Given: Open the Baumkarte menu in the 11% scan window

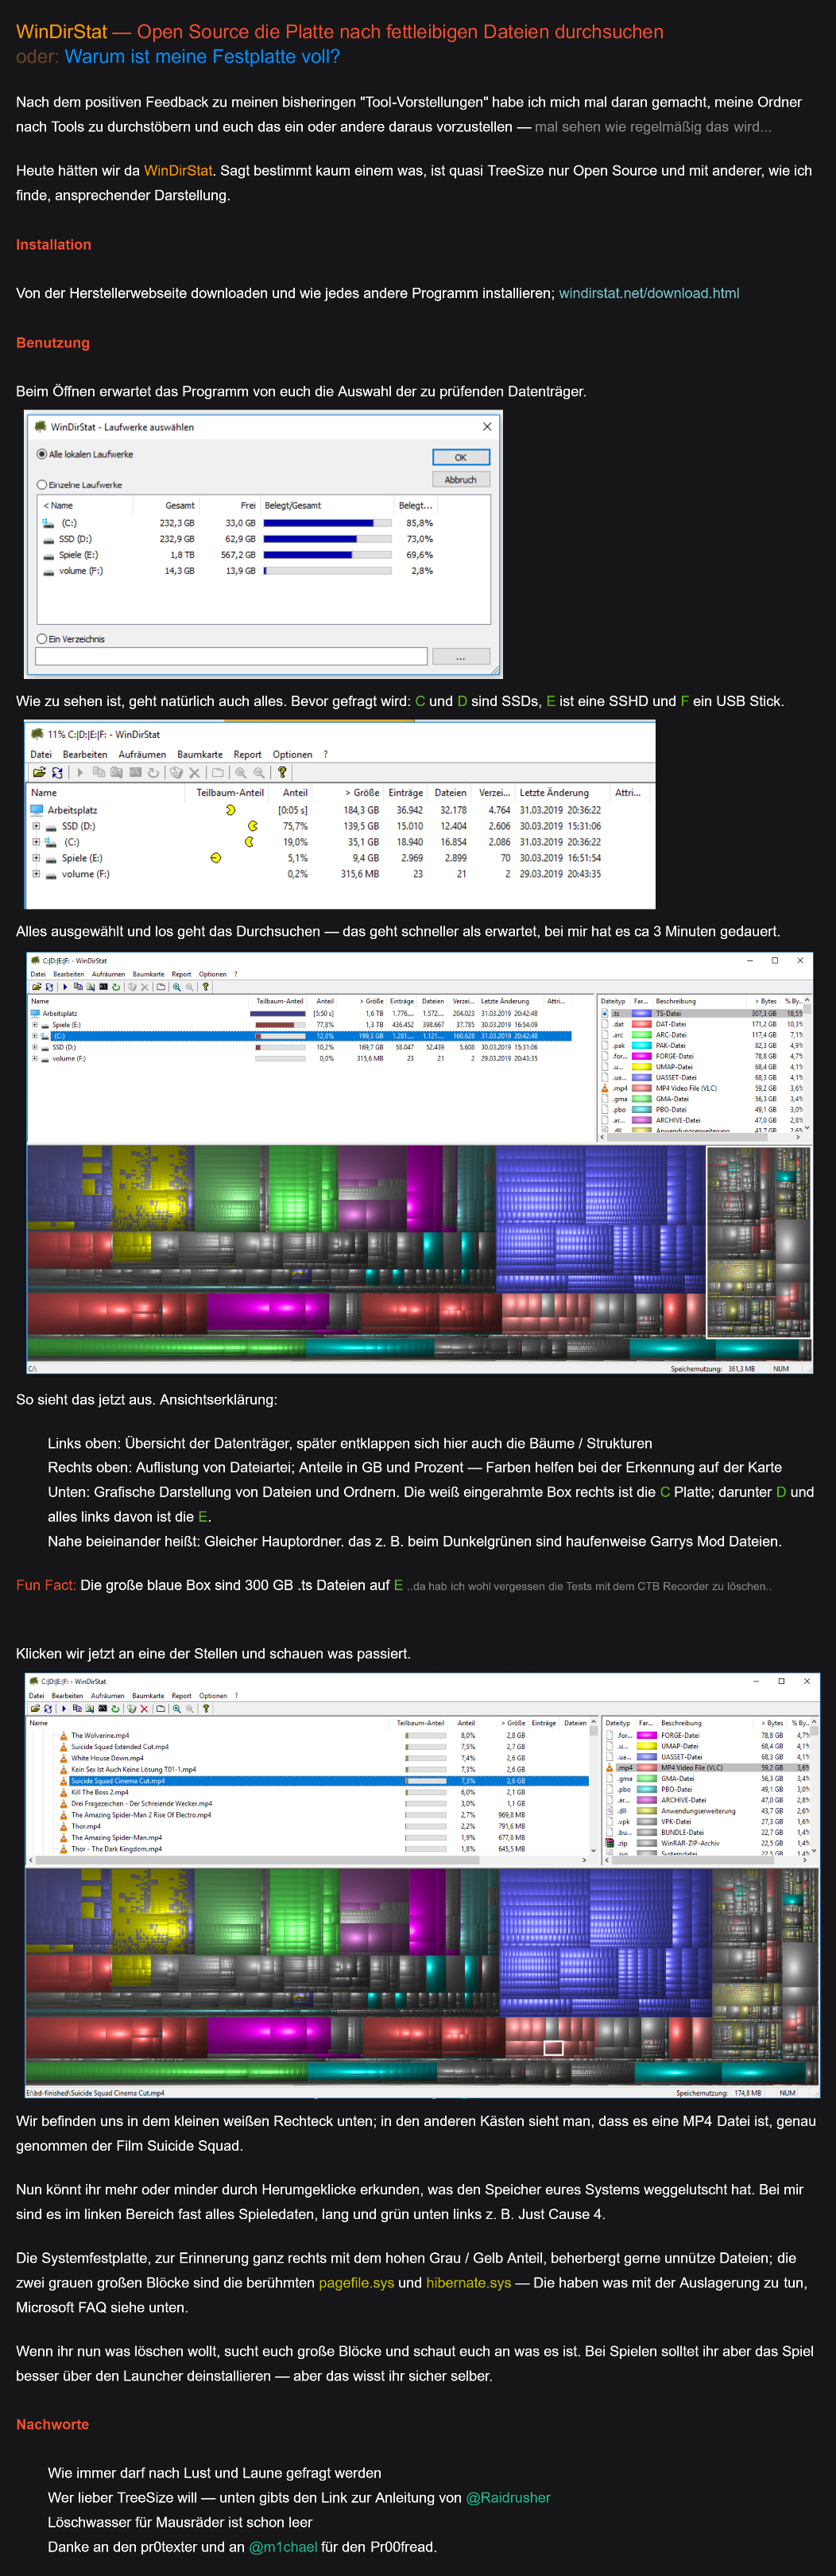Looking at the screenshot, I should click(x=200, y=754).
